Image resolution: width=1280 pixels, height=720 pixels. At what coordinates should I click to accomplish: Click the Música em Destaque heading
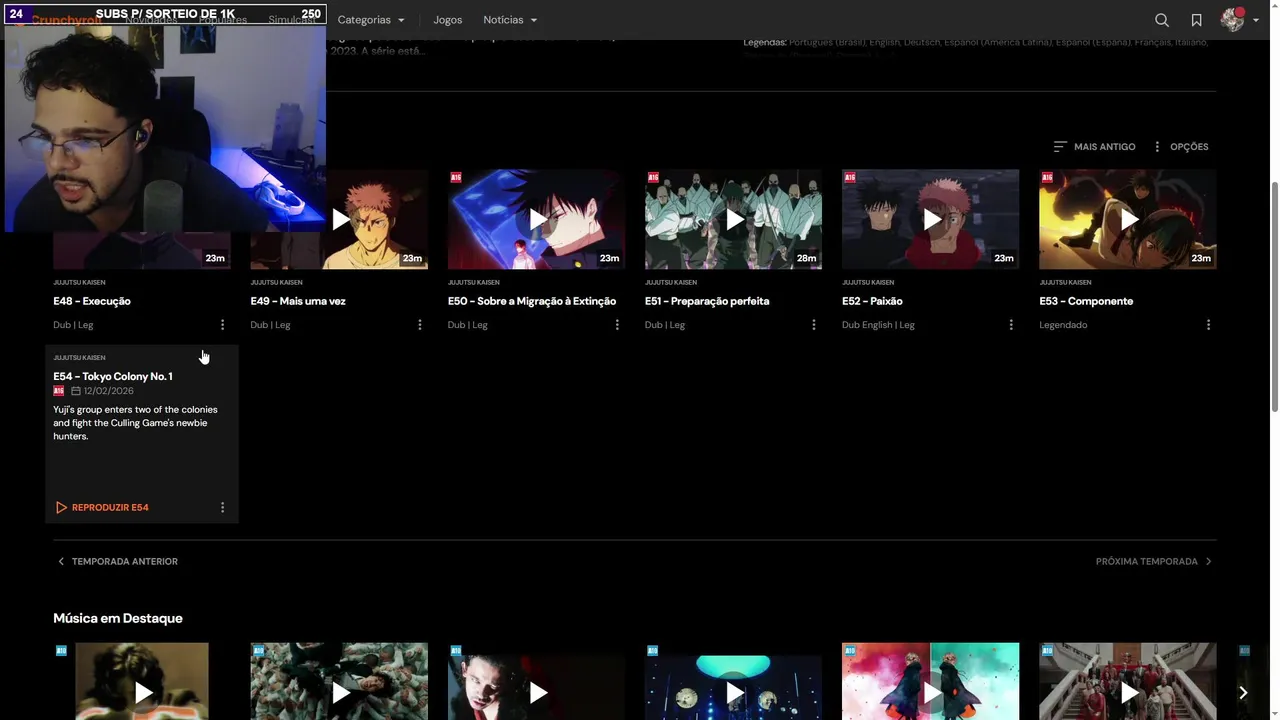pos(118,618)
